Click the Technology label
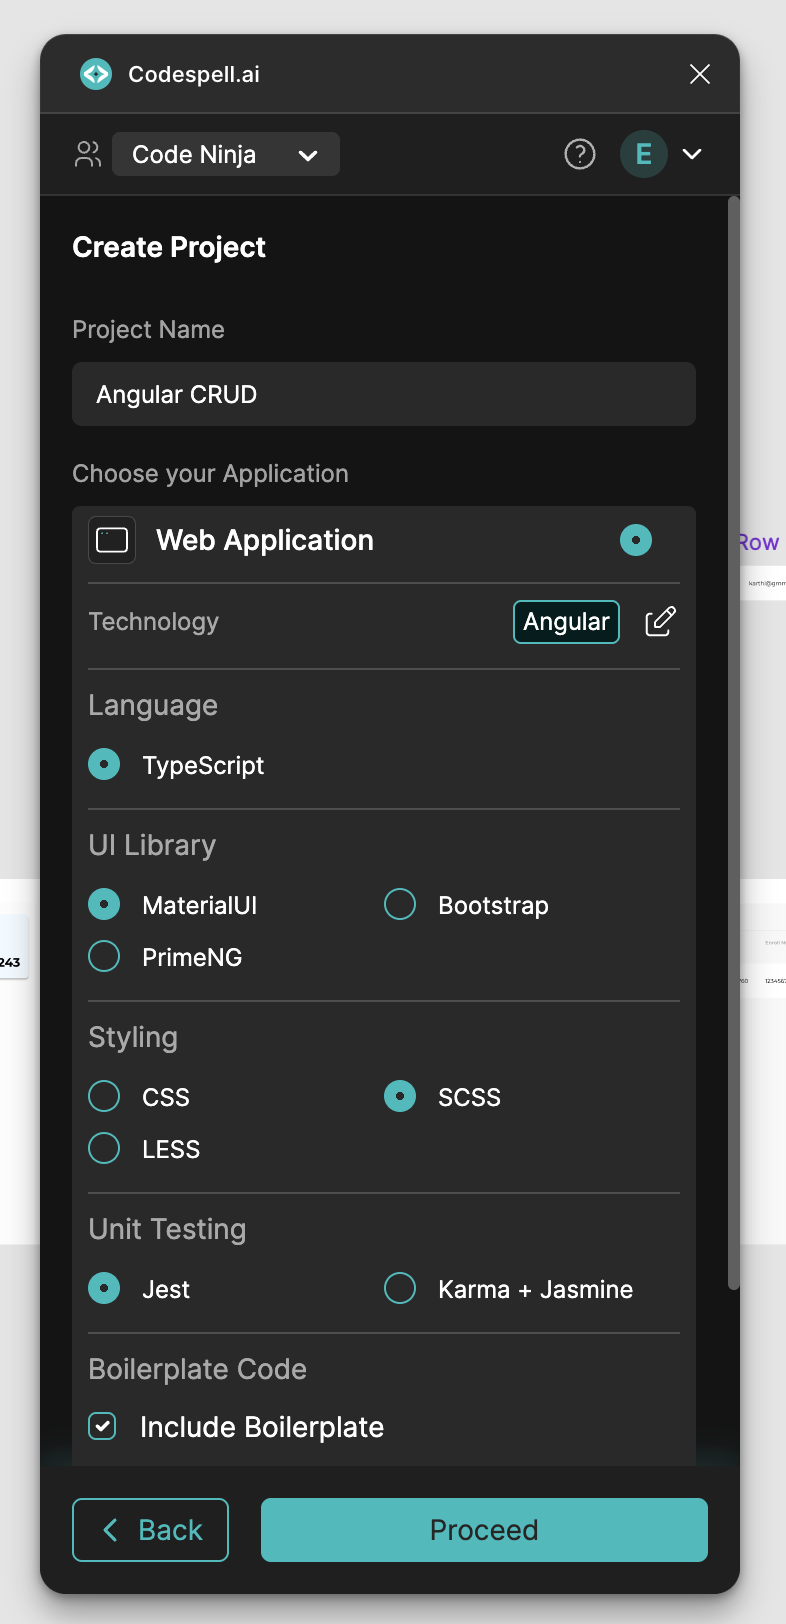 [153, 621]
